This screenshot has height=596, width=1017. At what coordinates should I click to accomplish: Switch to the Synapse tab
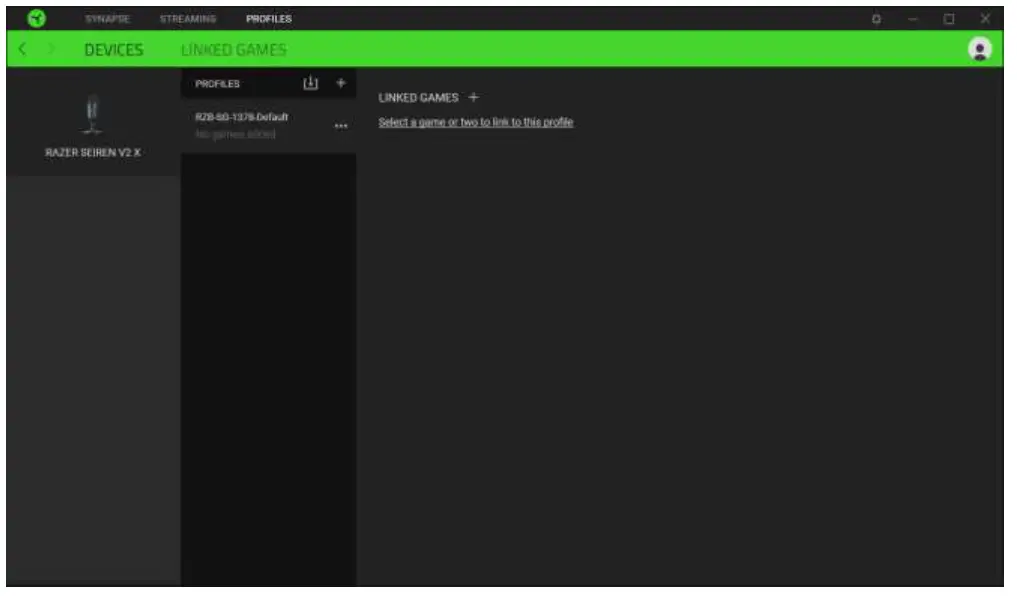(110, 17)
